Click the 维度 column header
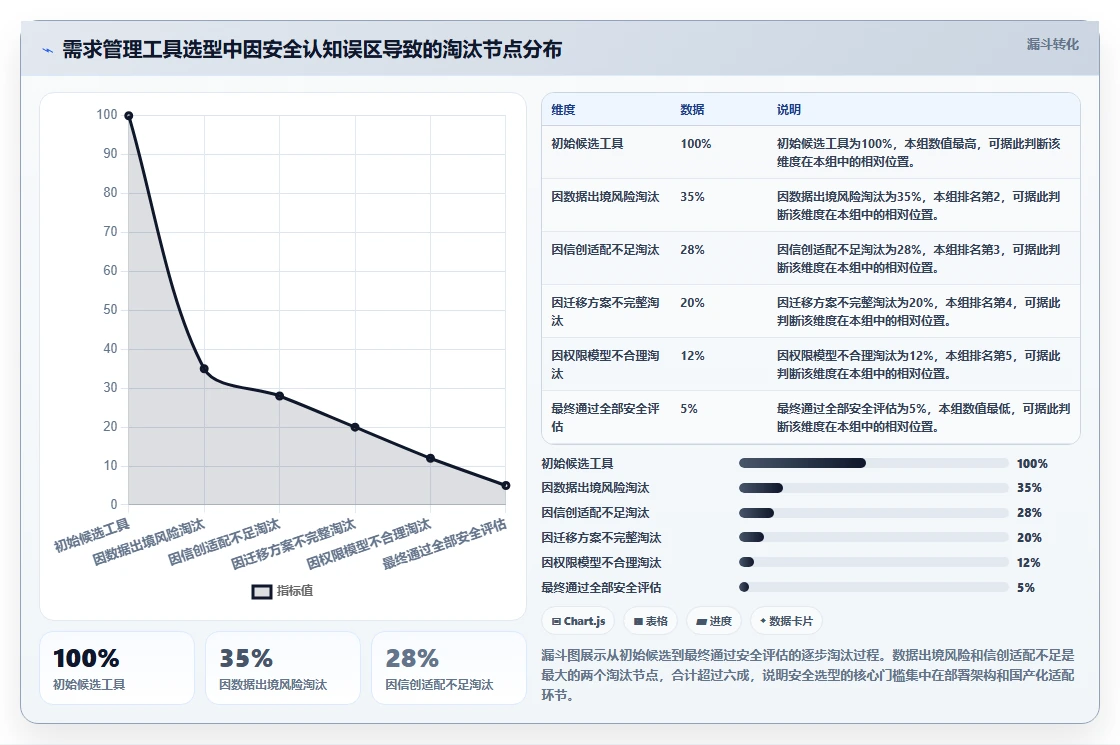The height and width of the screenshot is (745, 1120). click(563, 109)
